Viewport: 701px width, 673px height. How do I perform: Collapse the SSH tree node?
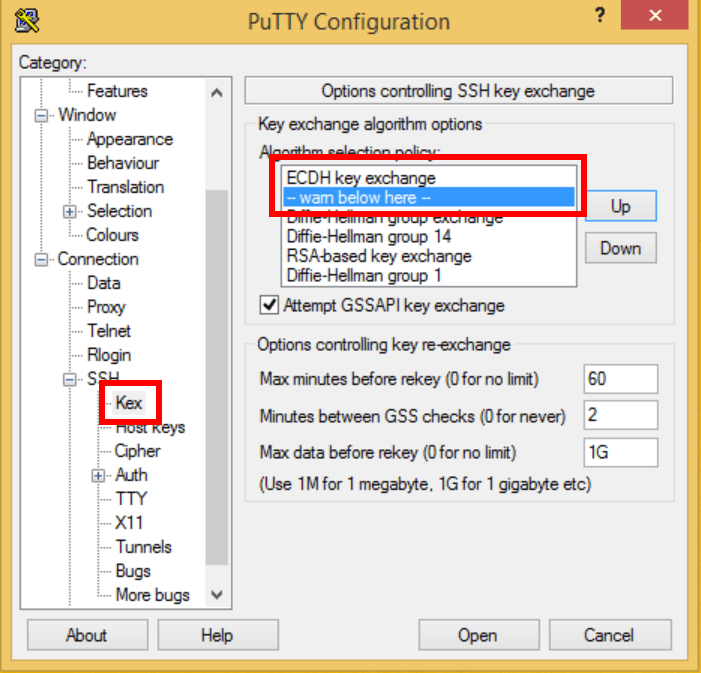tap(69, 380)
